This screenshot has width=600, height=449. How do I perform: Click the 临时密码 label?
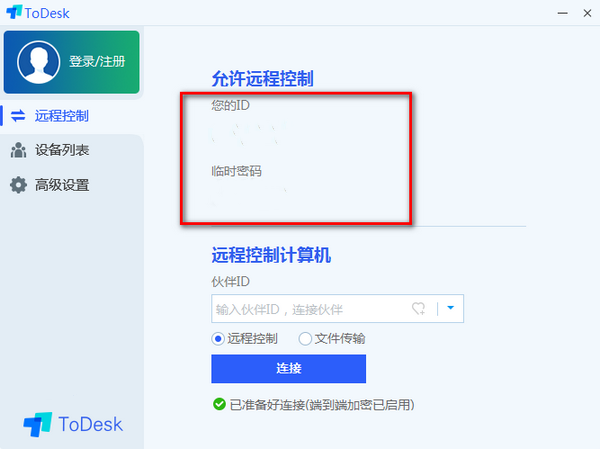pos(236,171)
